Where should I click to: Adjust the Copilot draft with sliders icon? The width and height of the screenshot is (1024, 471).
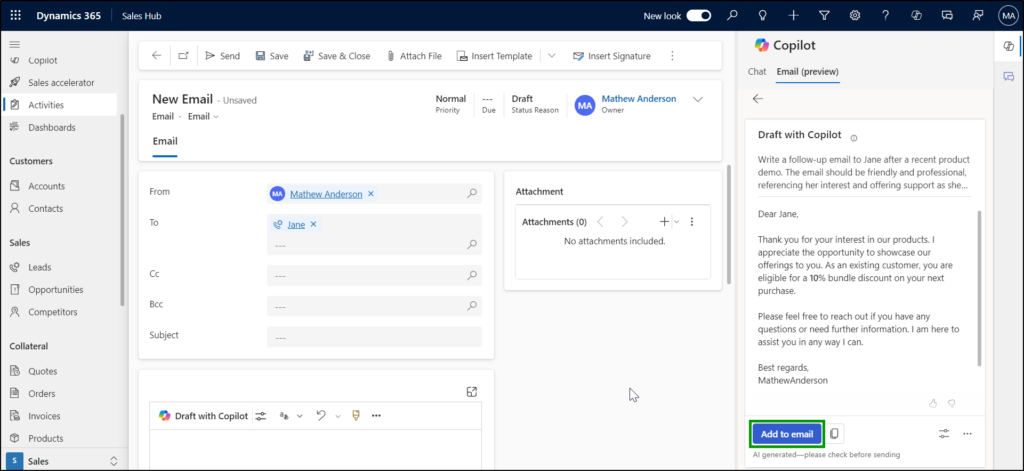(x=944, y=434)
